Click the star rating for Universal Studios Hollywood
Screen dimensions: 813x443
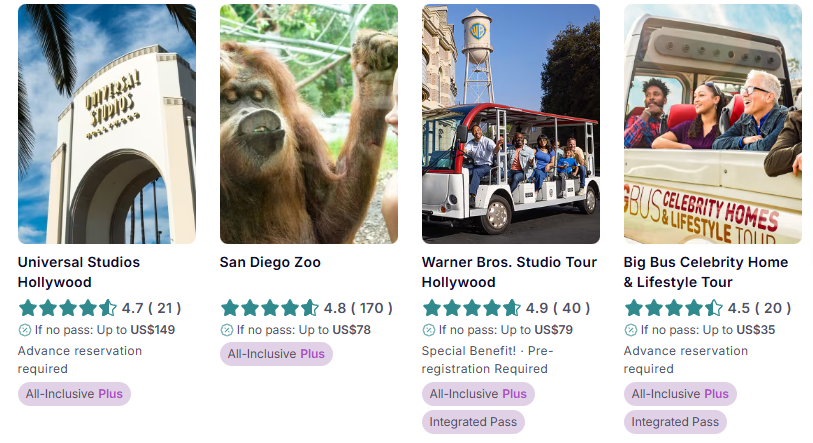click(67, 308)
